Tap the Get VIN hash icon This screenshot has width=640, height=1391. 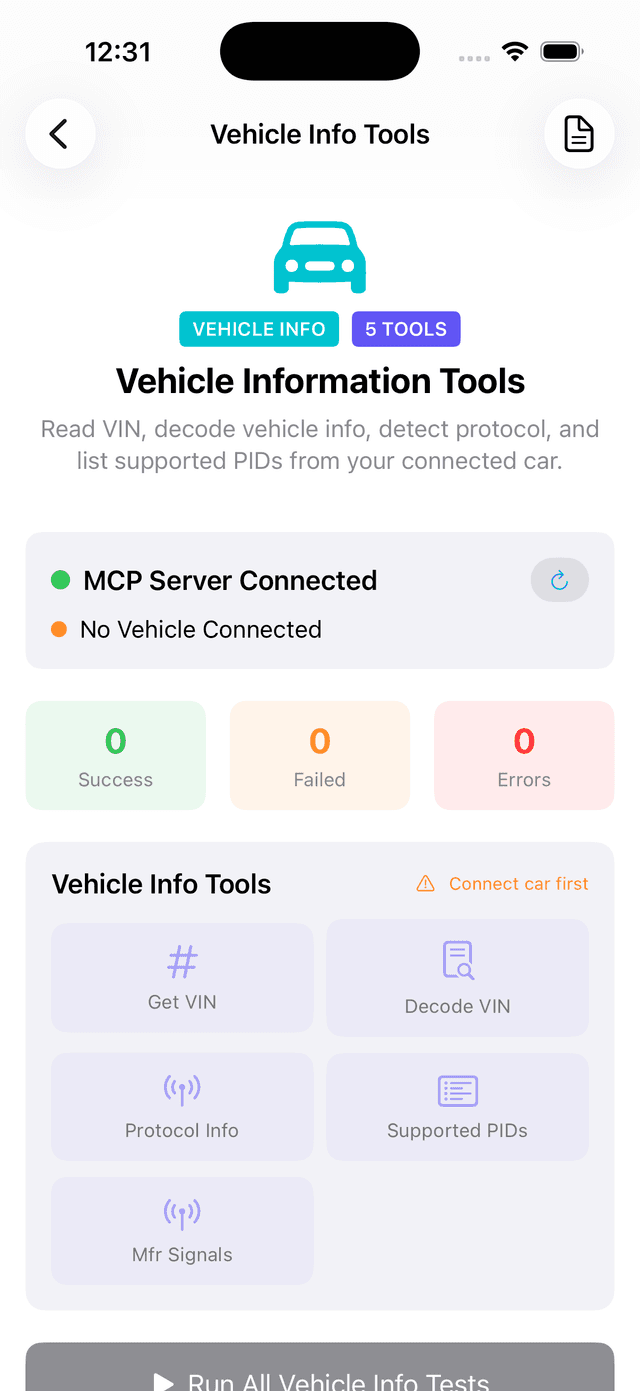181,961
